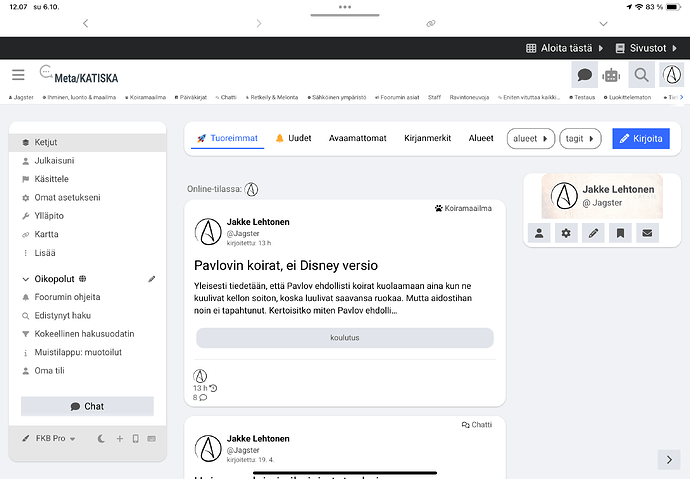The image size is (690, 479).
Task: Expand the Sivustot menu
Action: pyautogui.click(x=646, y=48)
